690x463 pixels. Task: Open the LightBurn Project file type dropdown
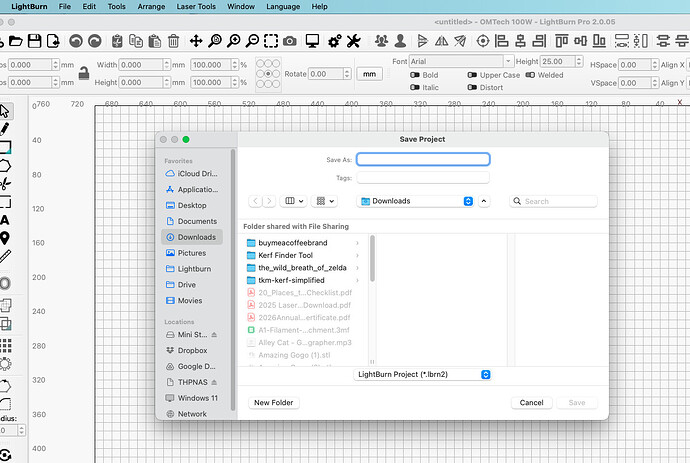(424, 374)
